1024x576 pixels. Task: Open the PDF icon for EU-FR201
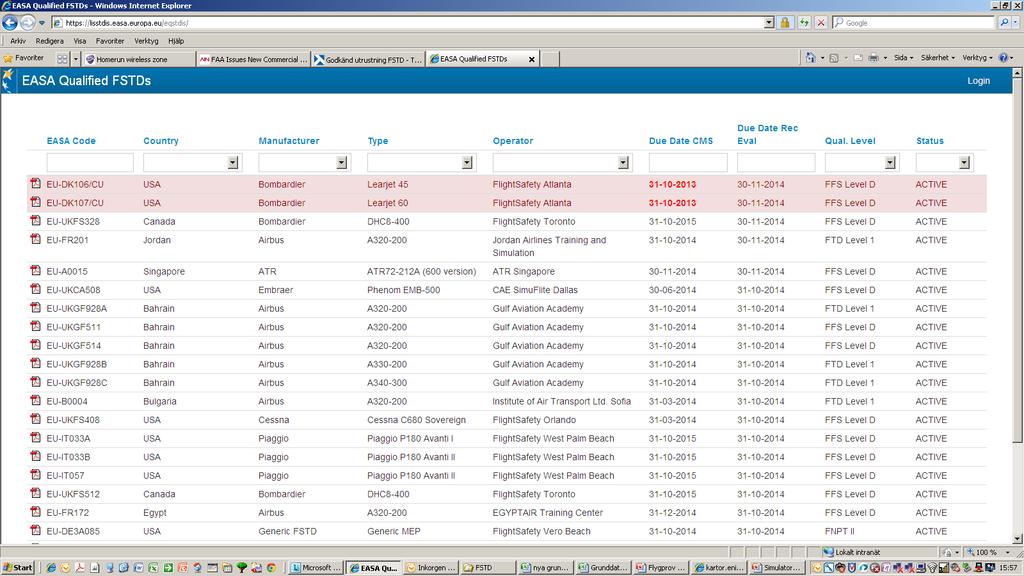35,239
